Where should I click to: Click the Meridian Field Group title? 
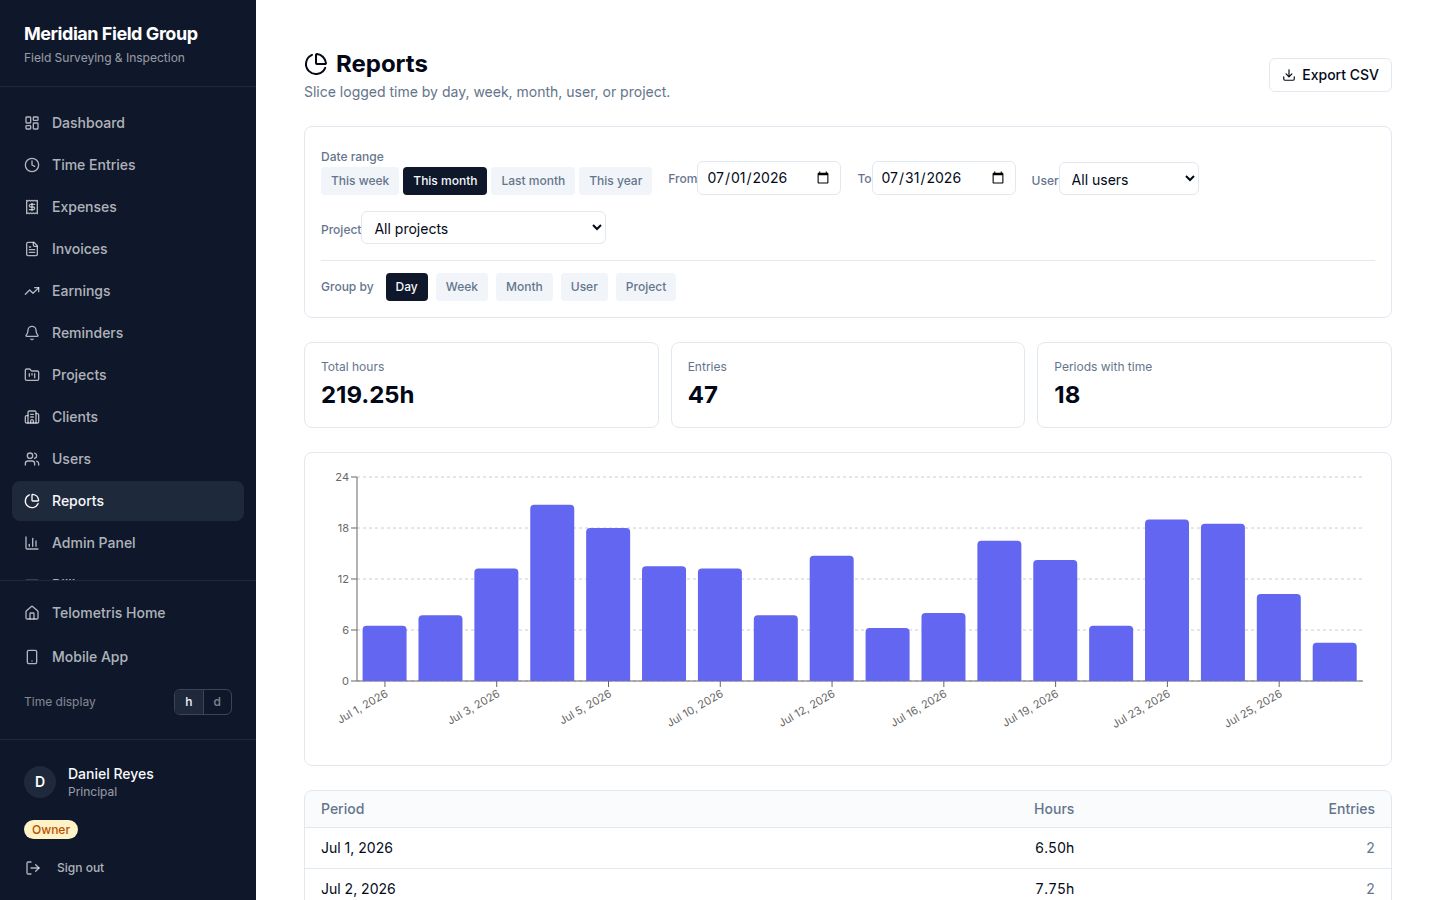click(111, 34)
